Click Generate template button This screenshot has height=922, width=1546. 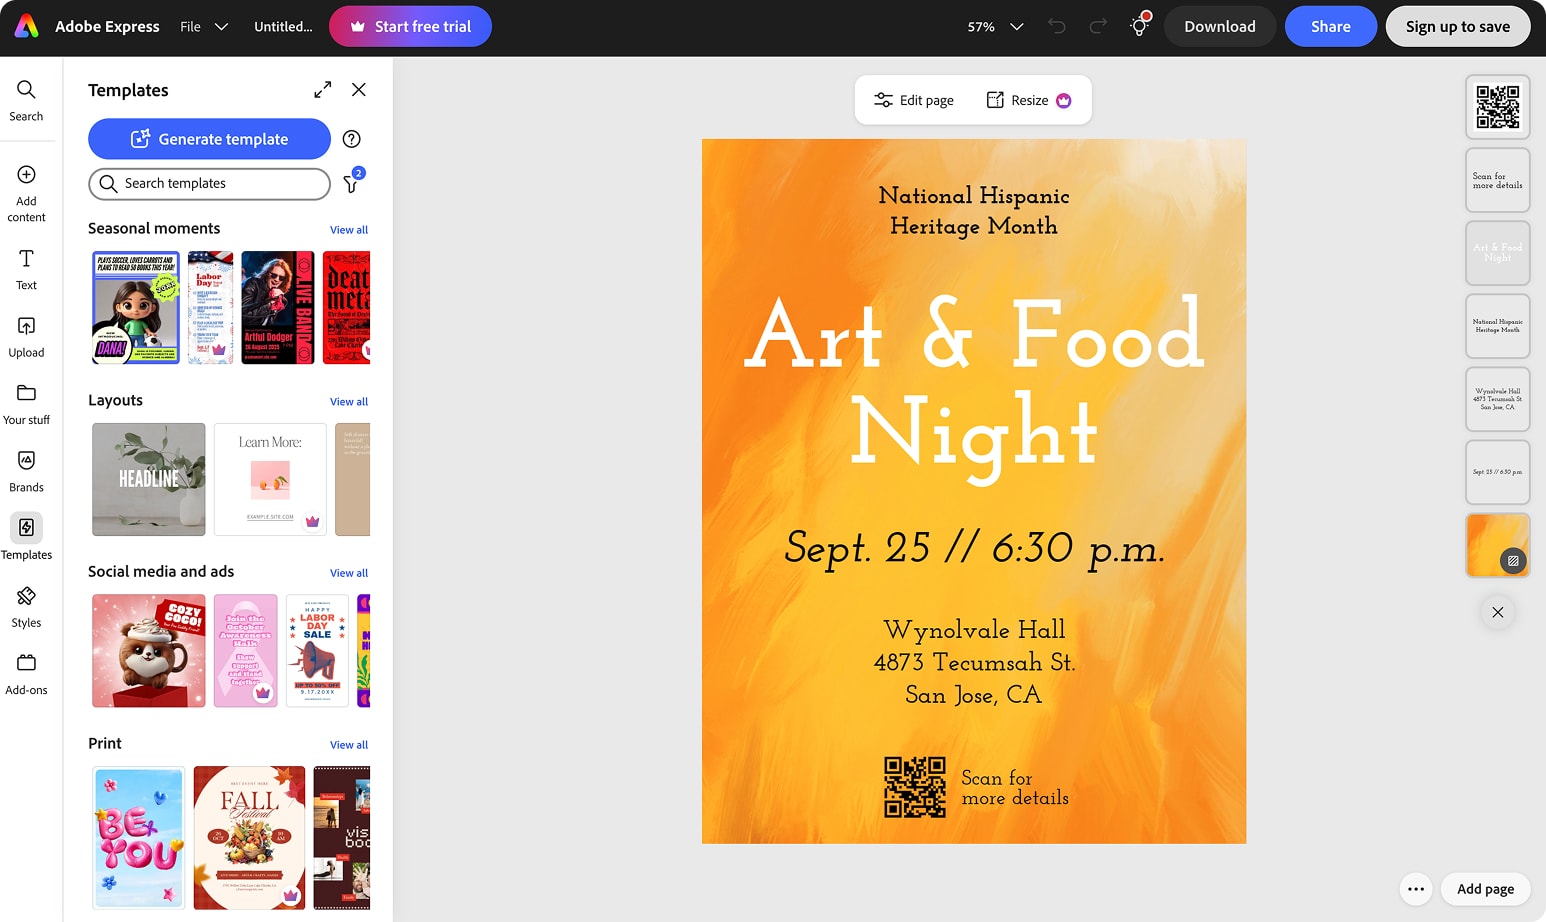click(209, 139)
